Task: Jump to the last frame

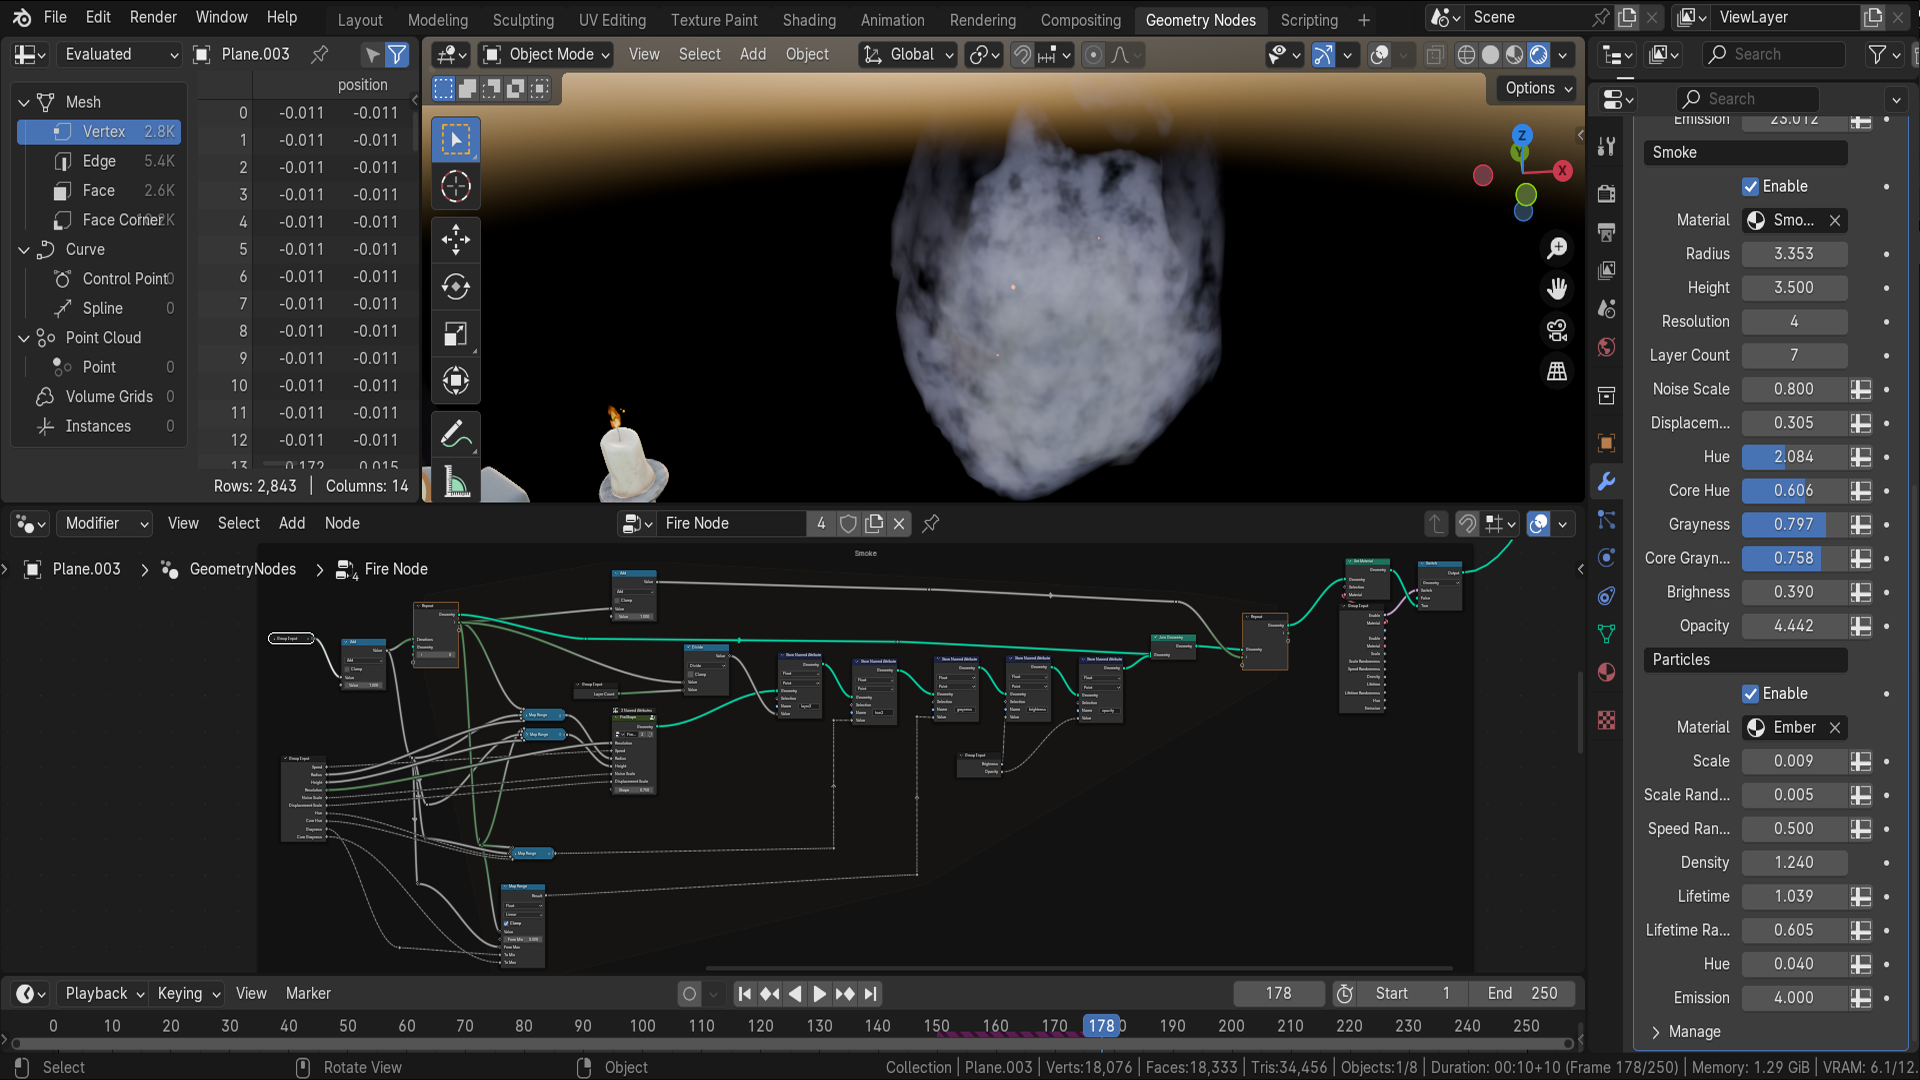Action: click(870, 994)
